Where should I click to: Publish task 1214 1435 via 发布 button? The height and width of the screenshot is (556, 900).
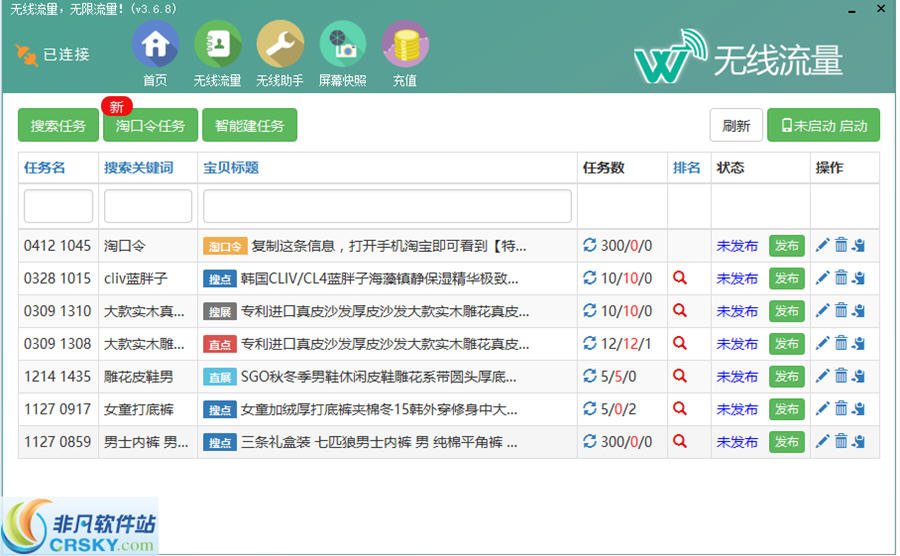click(787, 376)
